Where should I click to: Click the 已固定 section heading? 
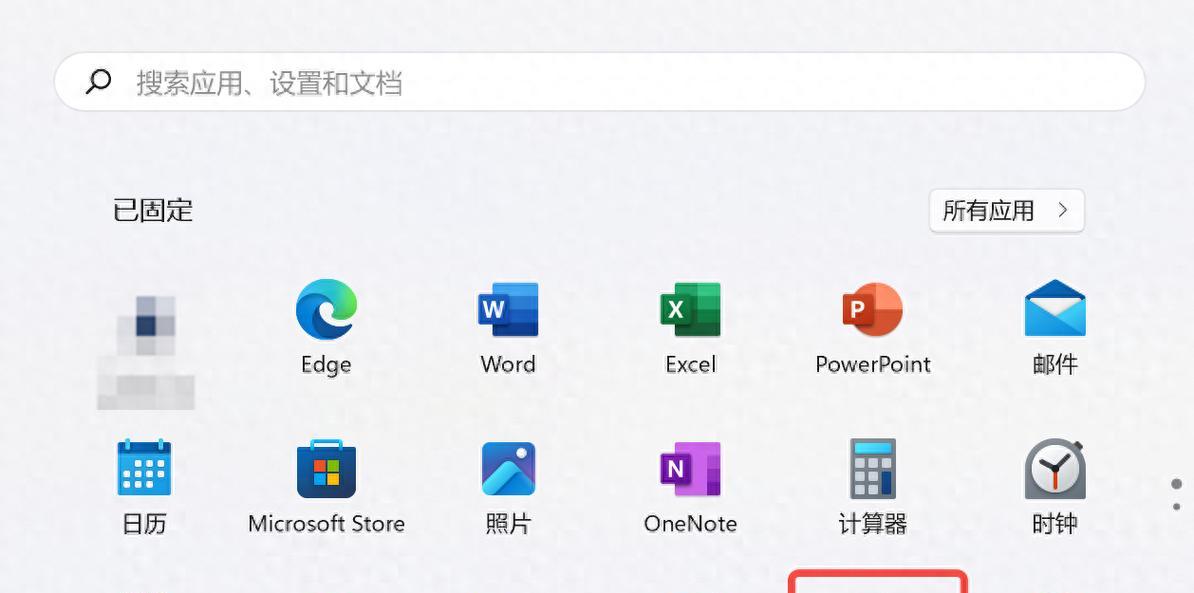coord(153,210)
